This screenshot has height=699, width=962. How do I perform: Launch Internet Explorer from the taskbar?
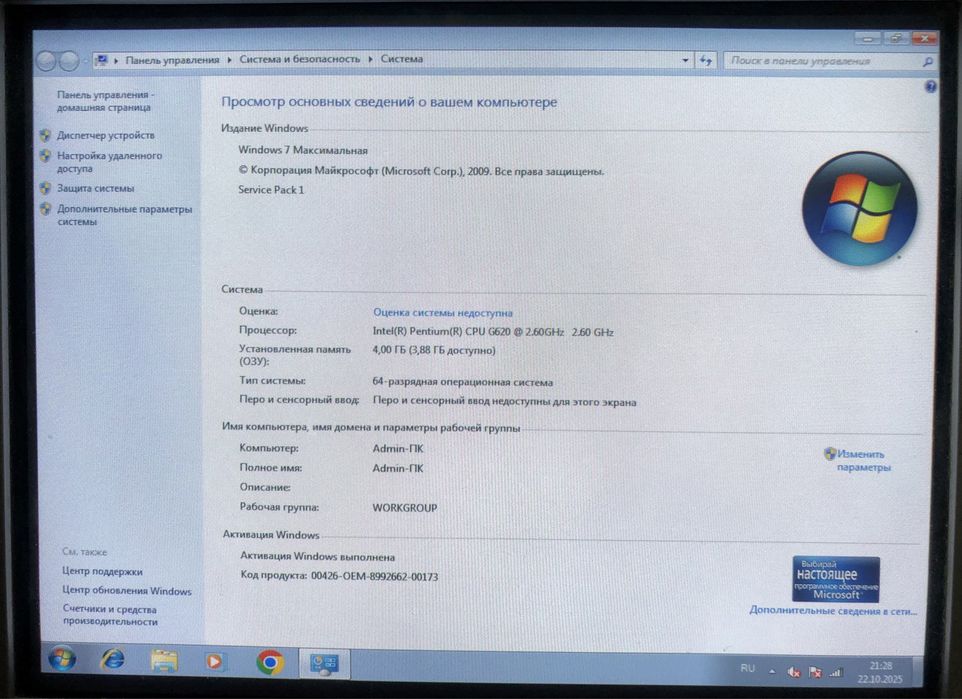coord(113,660)
